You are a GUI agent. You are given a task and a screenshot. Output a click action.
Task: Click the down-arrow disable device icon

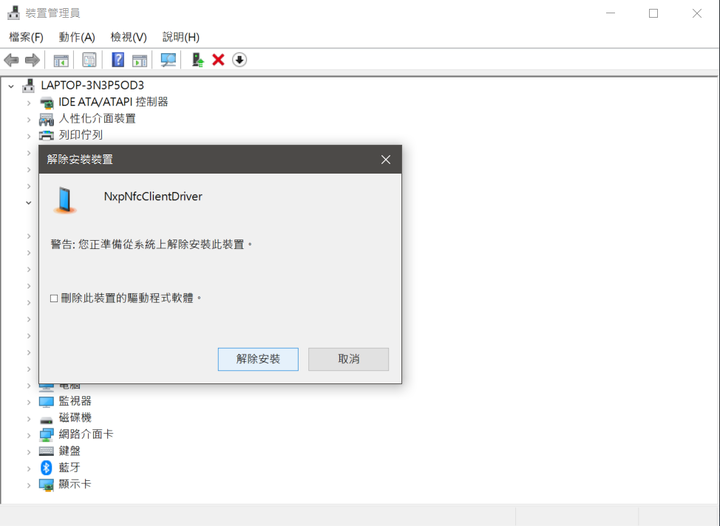click(x=239, y=60)
